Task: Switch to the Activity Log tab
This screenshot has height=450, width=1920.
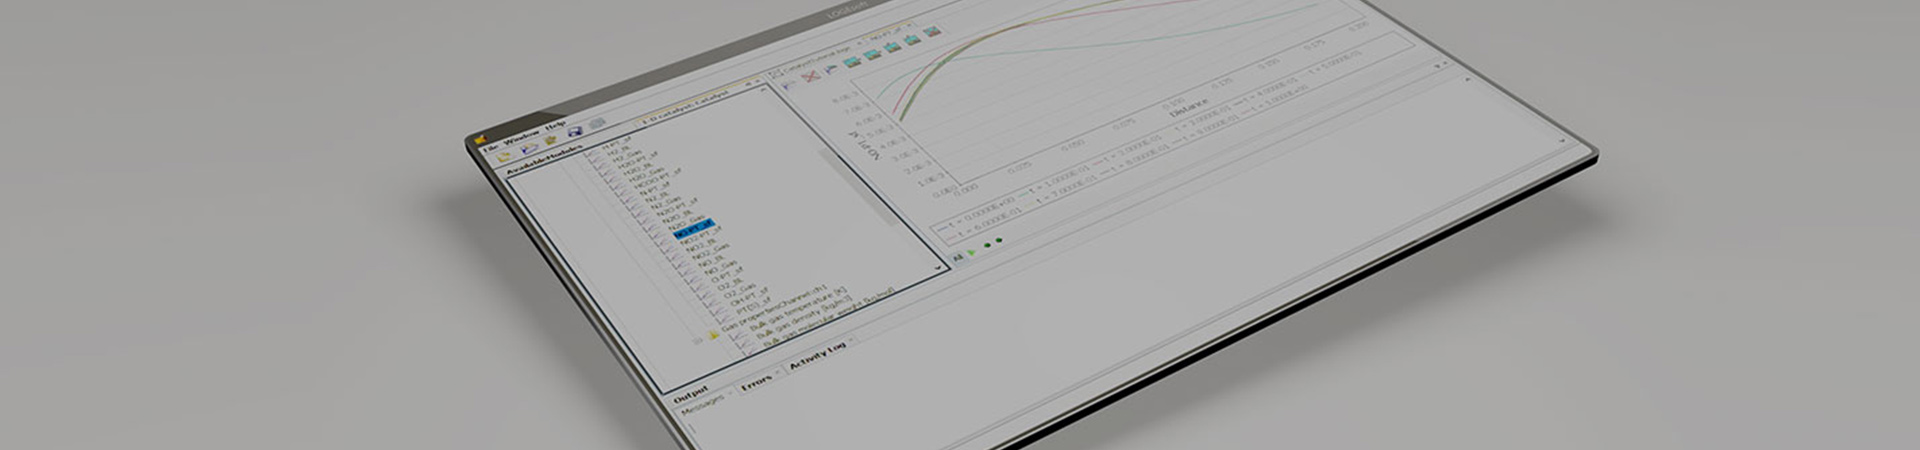Action: [x=817, y=356]
